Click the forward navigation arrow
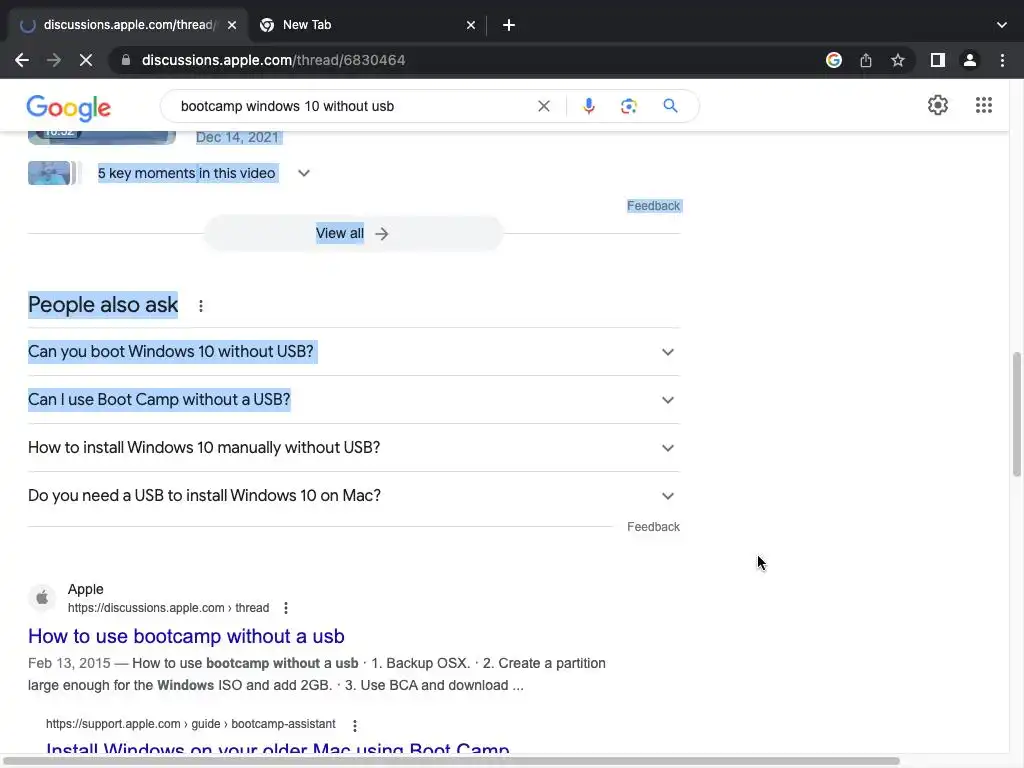 [x=54, y=60]
